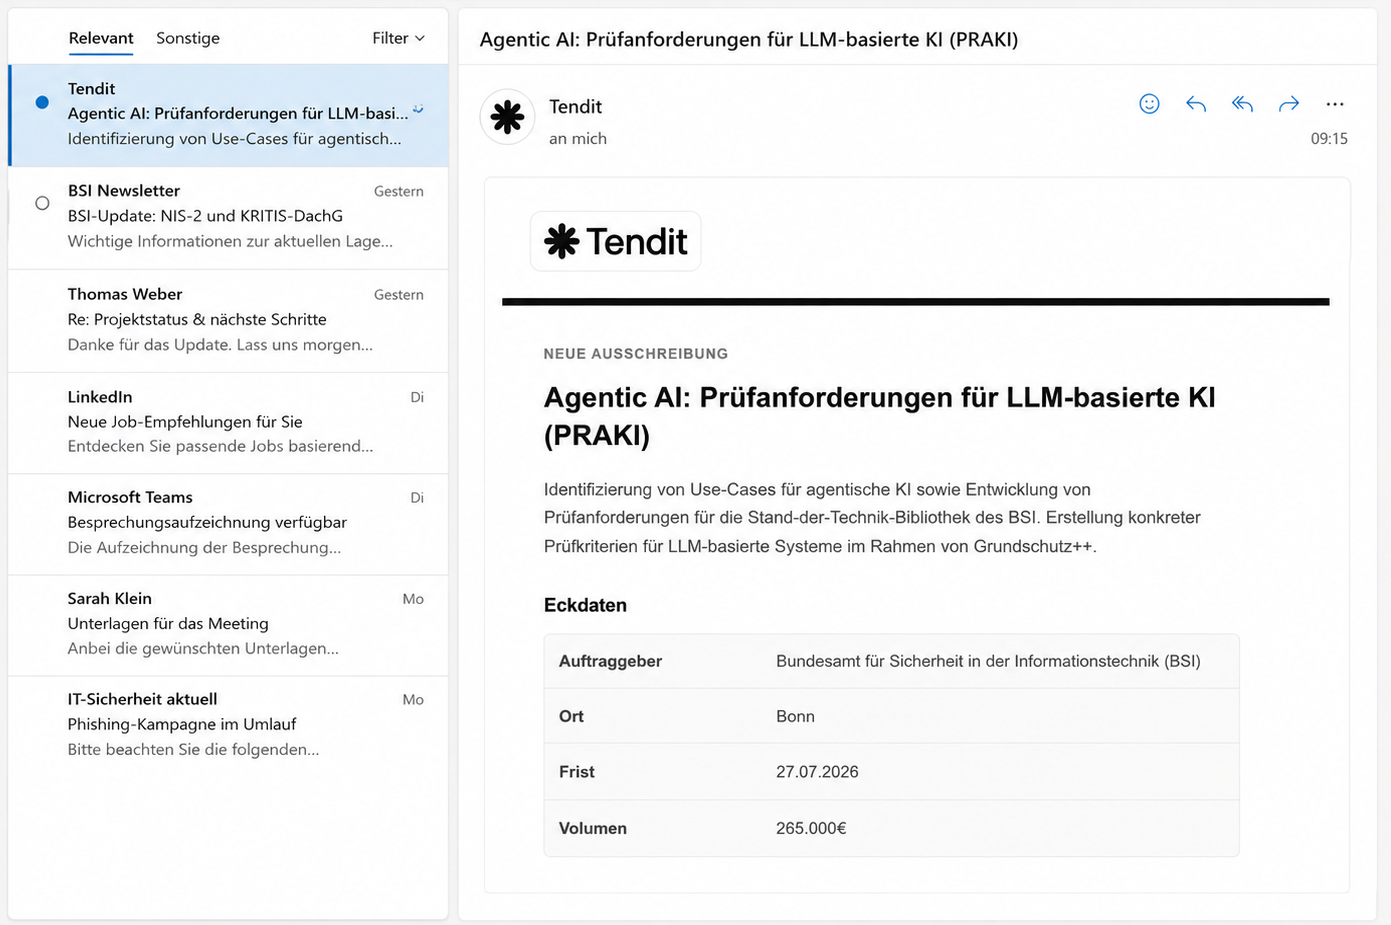Click the 265.000€ value
The image size is (1391, 925).
click(811, 828)
